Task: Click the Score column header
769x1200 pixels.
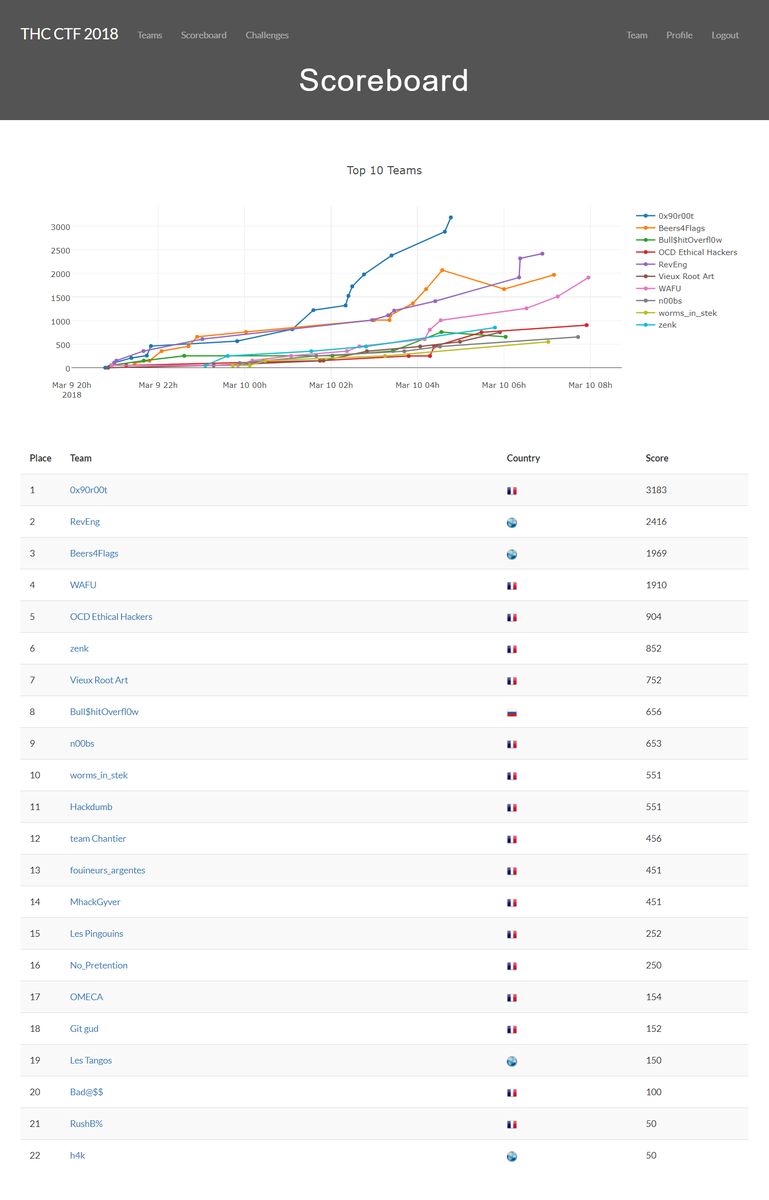Action: pos(657,458)
